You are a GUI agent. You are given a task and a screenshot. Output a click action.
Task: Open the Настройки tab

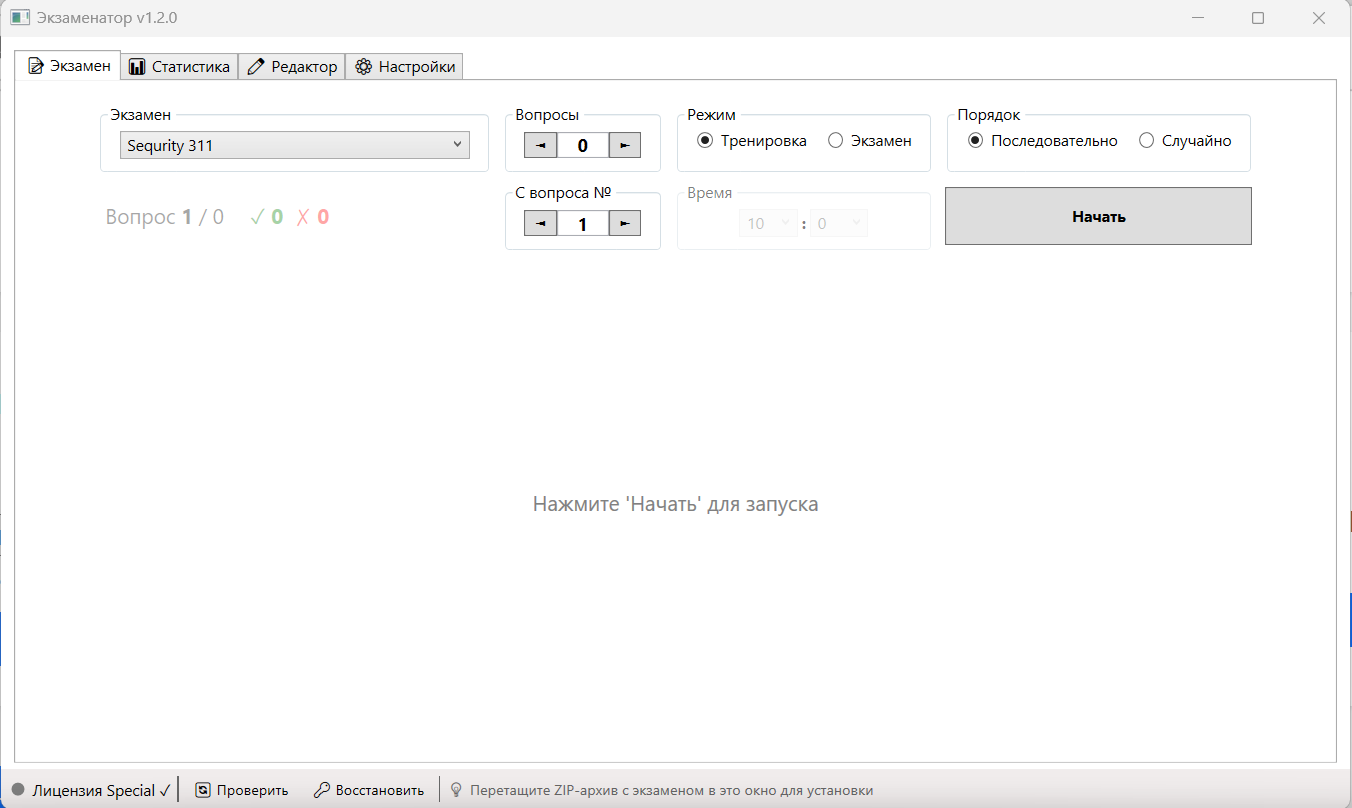(405, 67)
